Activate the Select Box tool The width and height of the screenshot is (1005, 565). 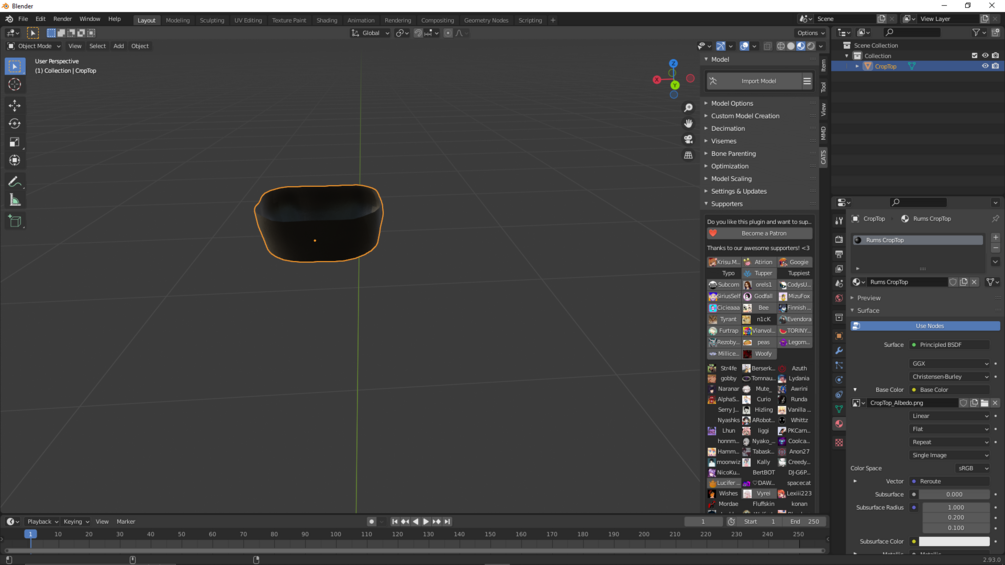(15, 66)
